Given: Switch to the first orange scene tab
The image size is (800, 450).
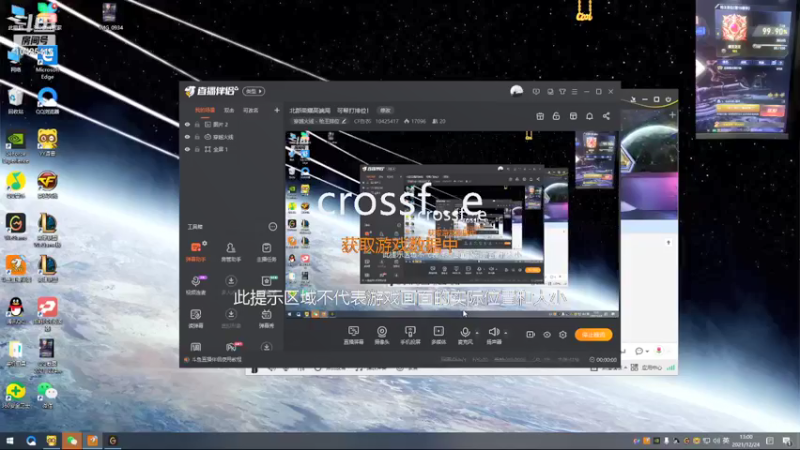Looking at the screenshot, I should point(205,110).
